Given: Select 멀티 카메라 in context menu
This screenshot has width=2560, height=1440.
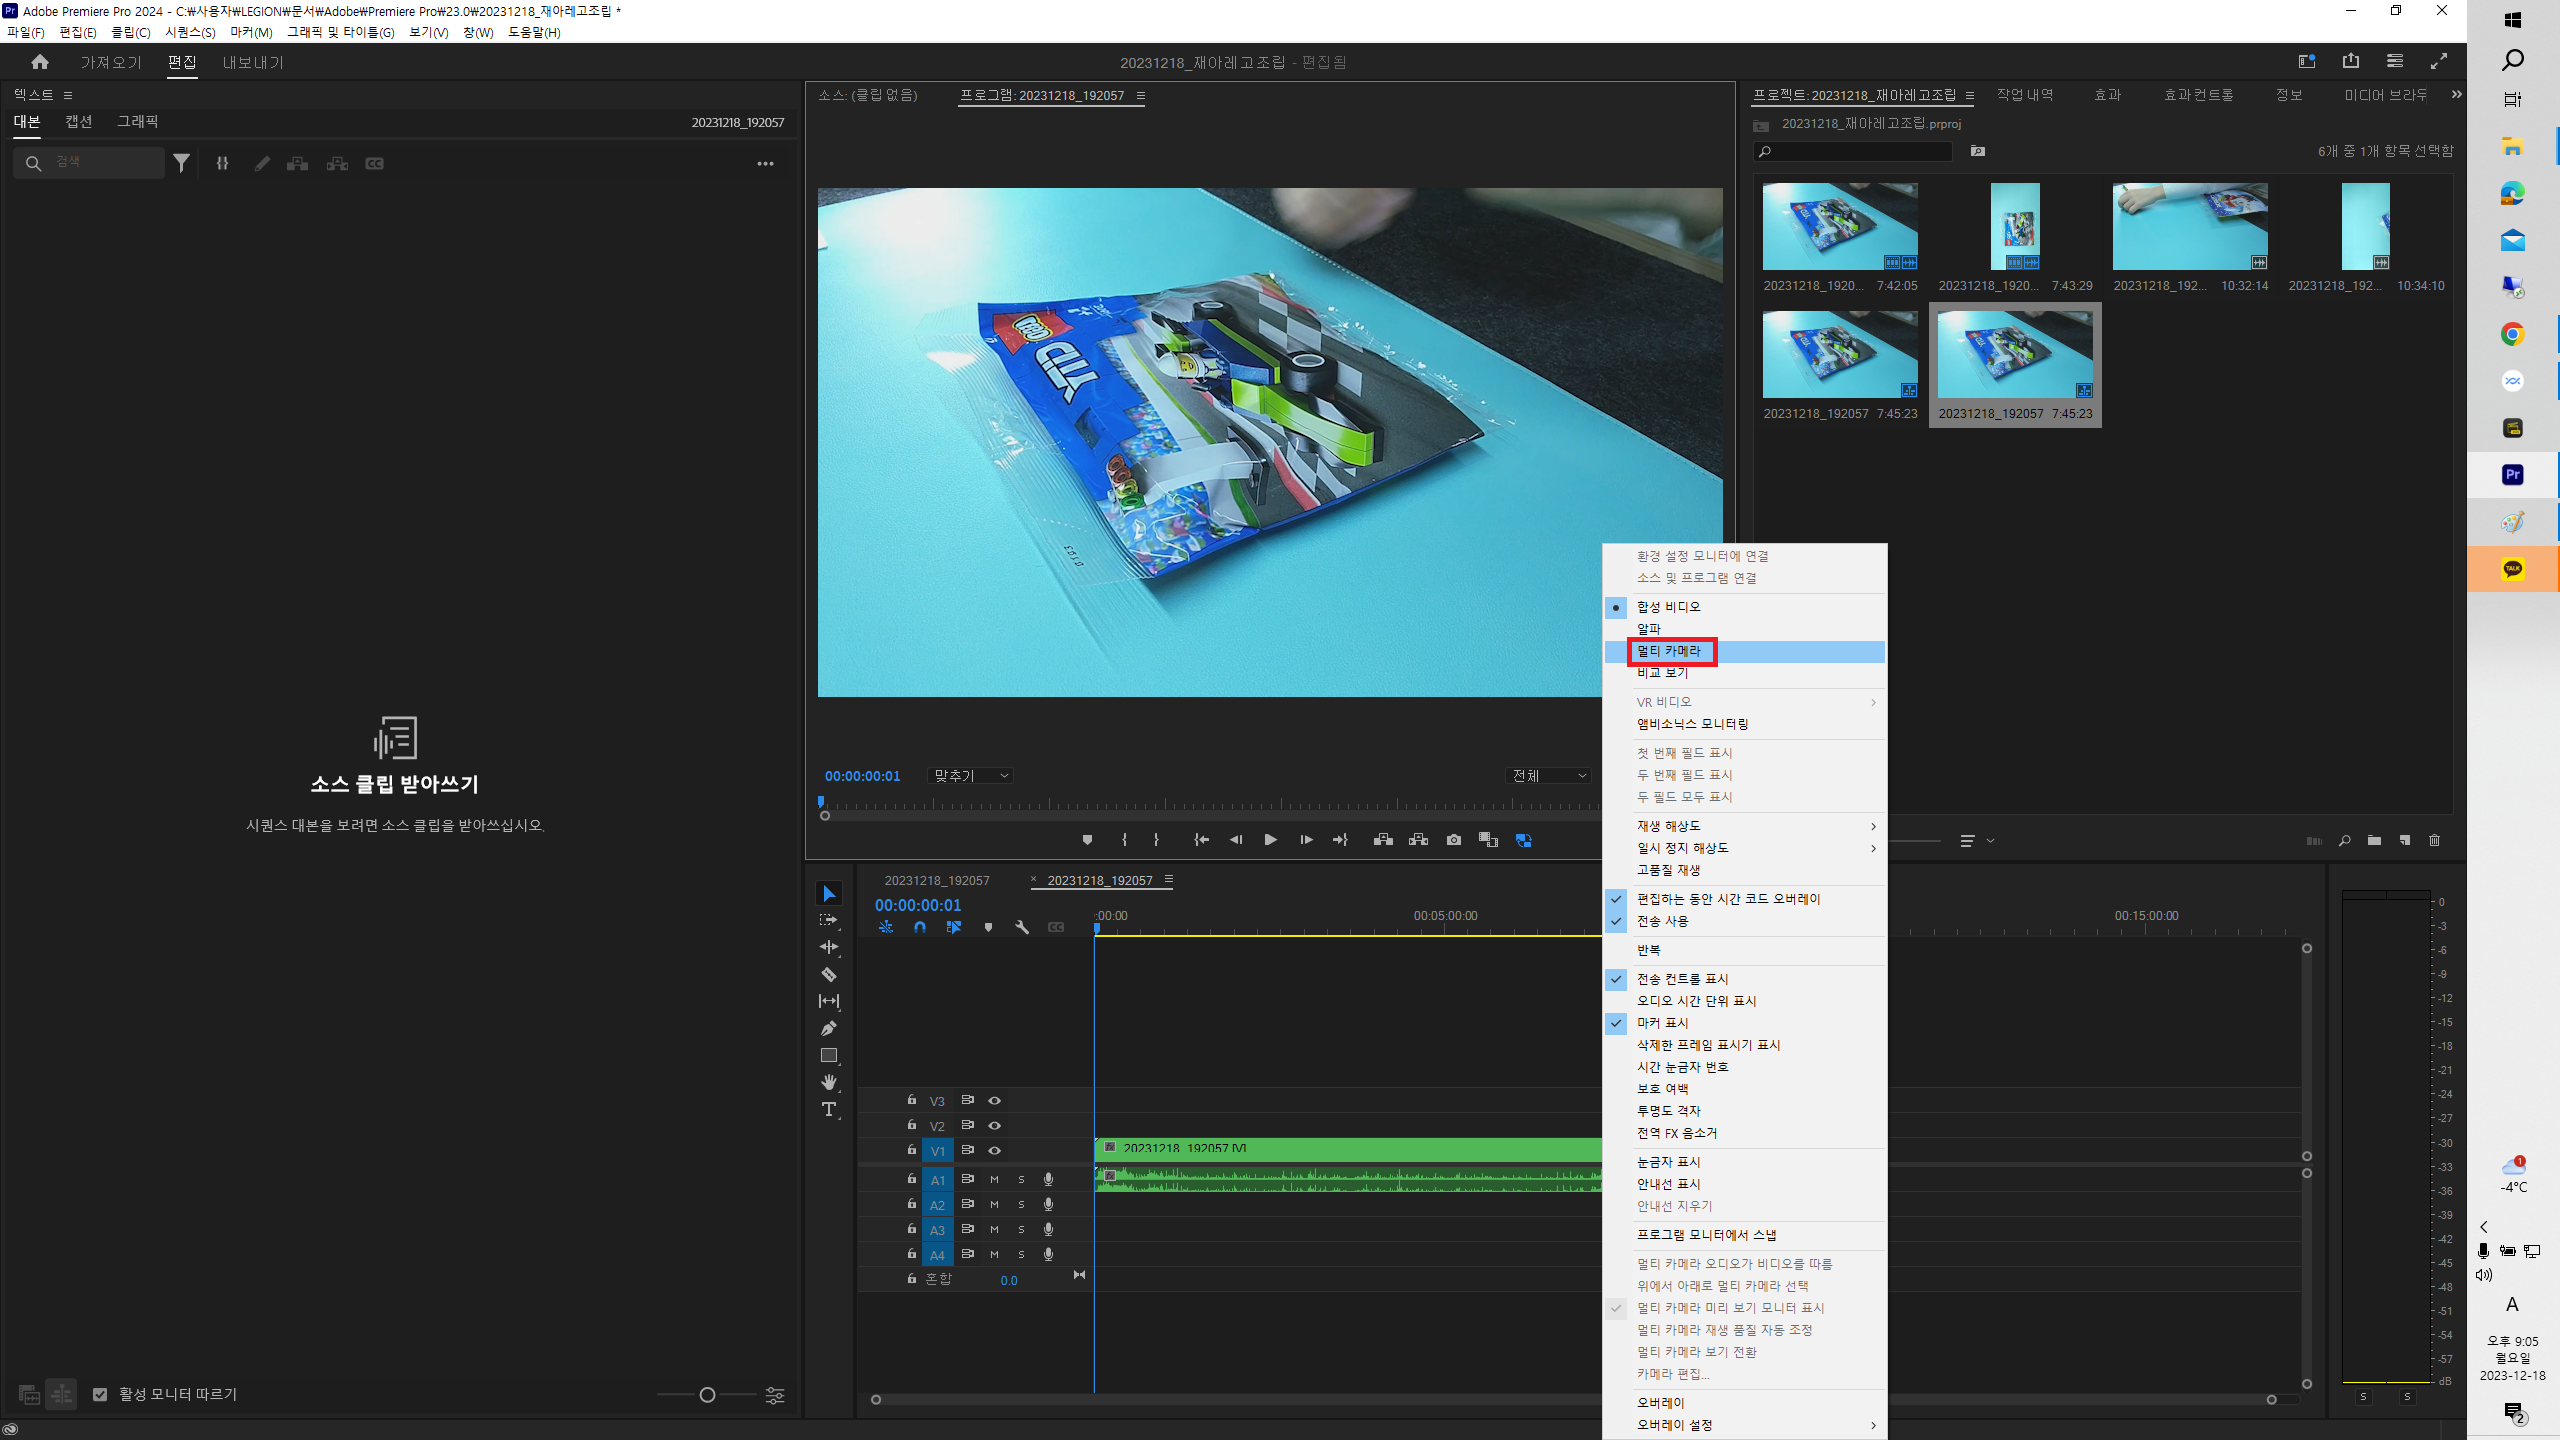Looking at the screenshot, I should click(x=1669, y=651).
